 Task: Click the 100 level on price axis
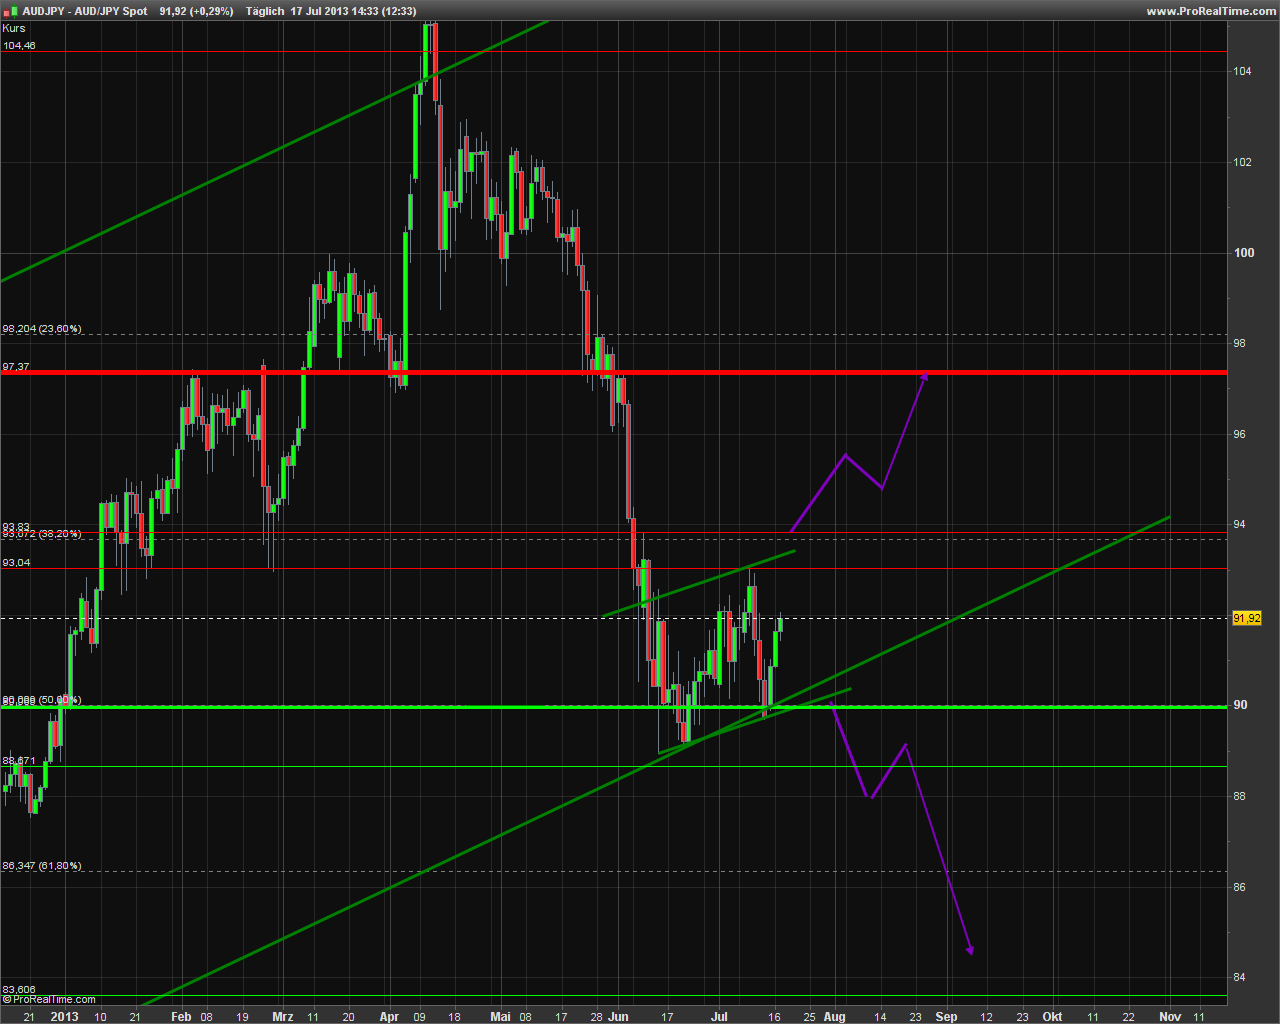pyautogui.click(x=1243, y=253)
